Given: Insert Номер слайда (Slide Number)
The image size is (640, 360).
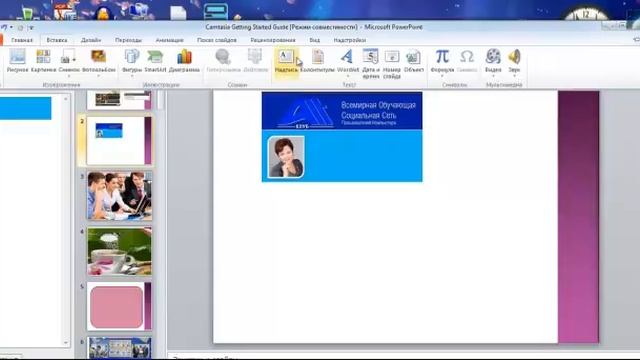Looking at the screenshot, I should (392, 63).
